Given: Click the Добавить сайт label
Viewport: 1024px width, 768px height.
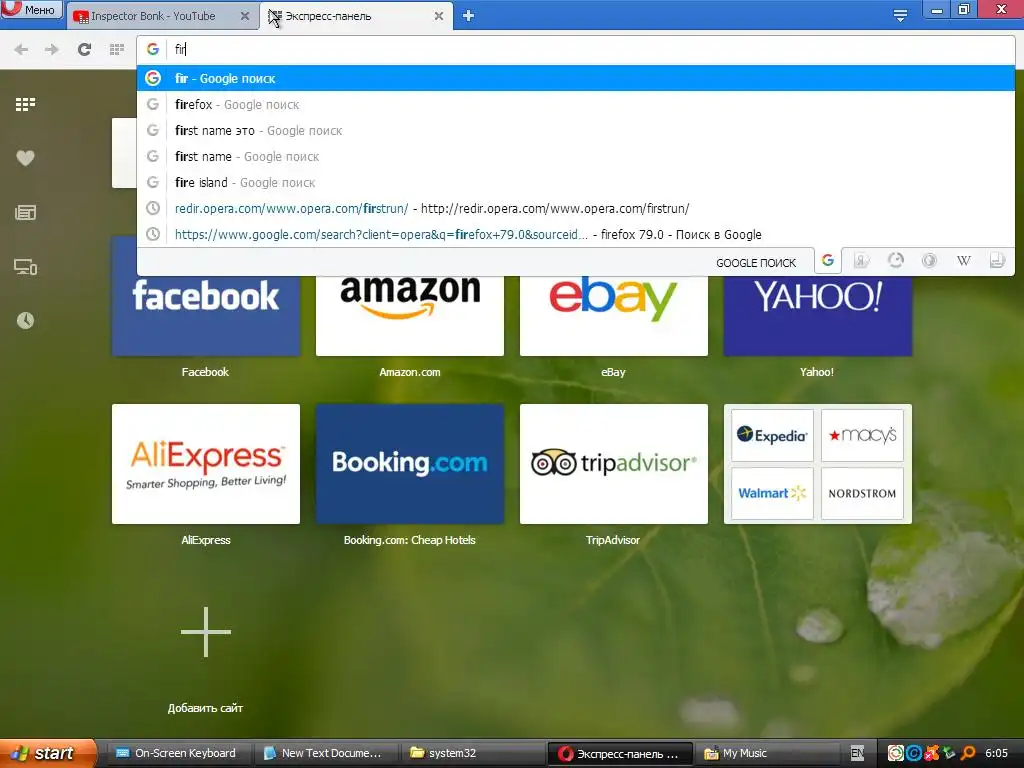Looking at the screenshot, I should point(205,708).
